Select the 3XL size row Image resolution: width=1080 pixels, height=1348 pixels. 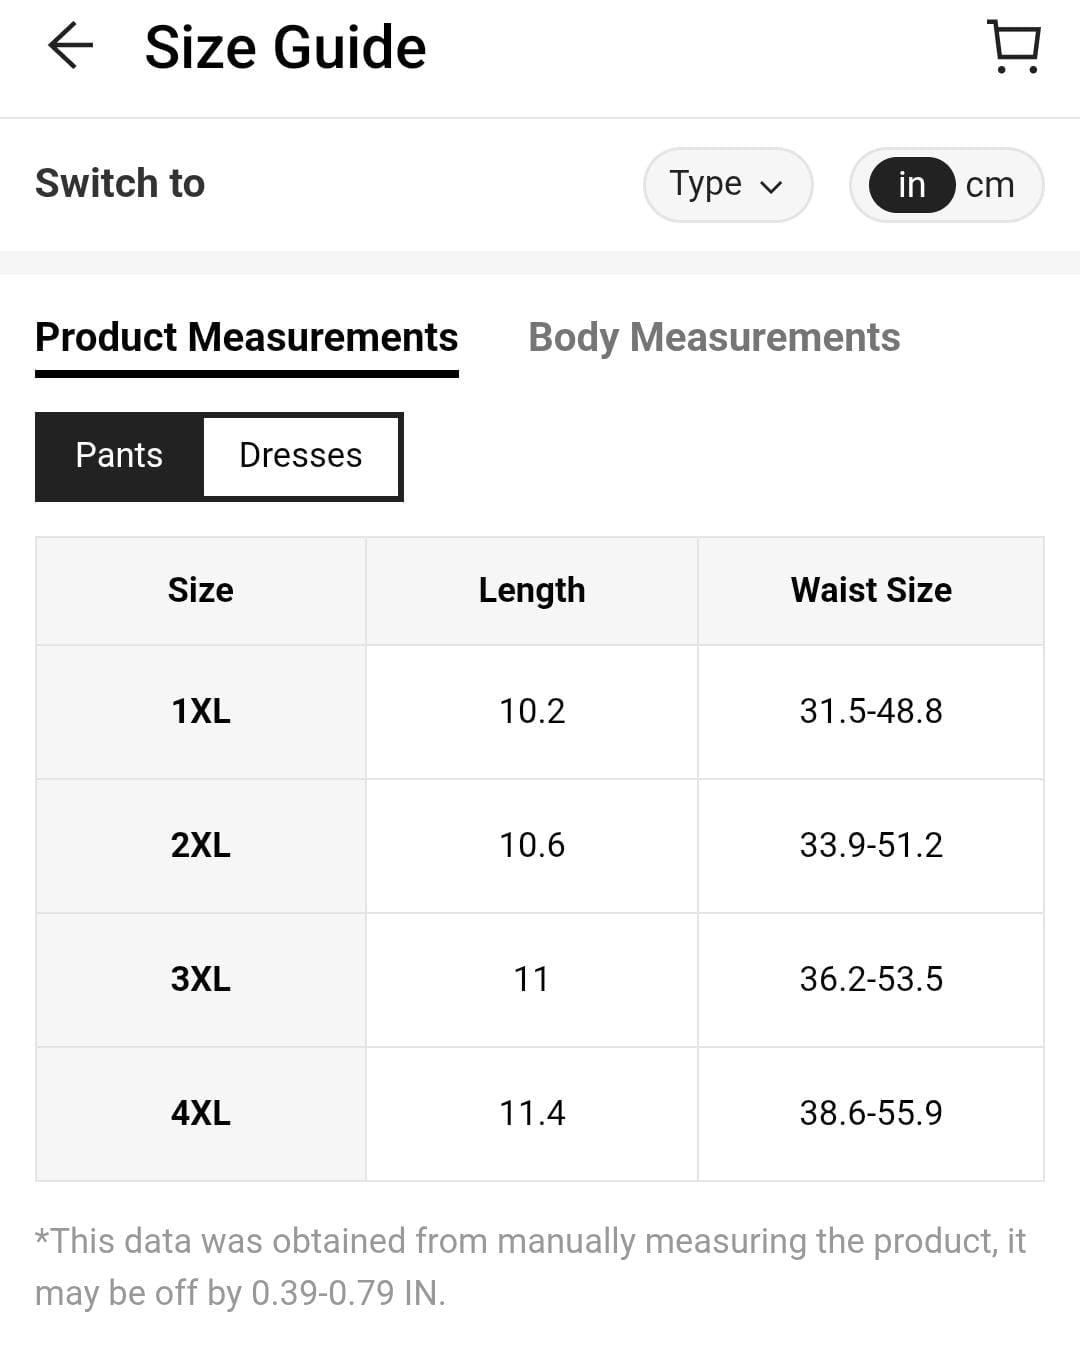201,979
